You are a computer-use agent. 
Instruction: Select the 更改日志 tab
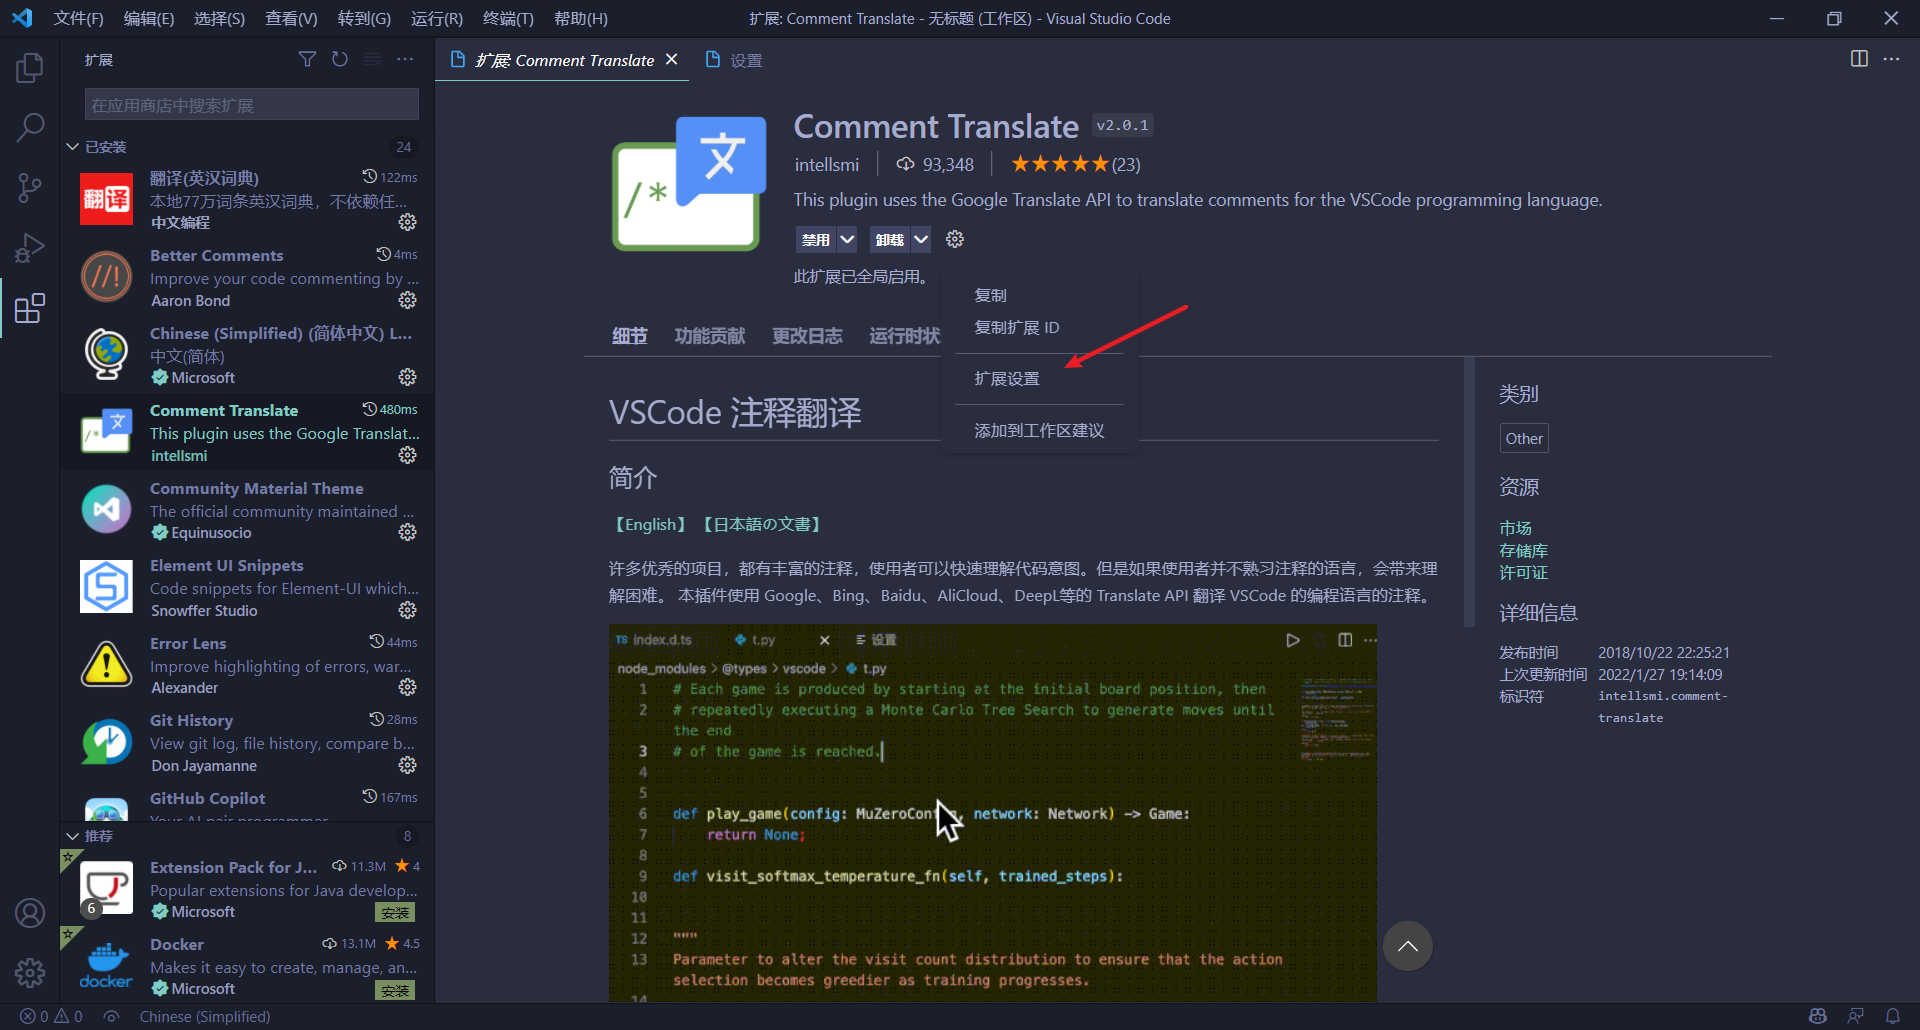pos(807,336)
